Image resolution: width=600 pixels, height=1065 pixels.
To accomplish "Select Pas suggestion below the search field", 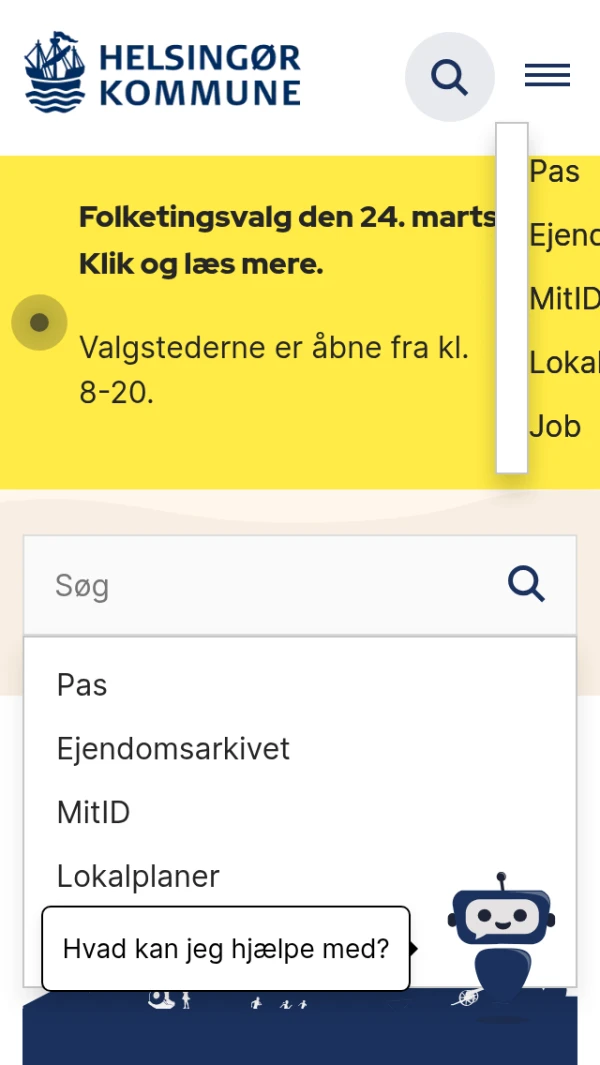I will 82,685.
